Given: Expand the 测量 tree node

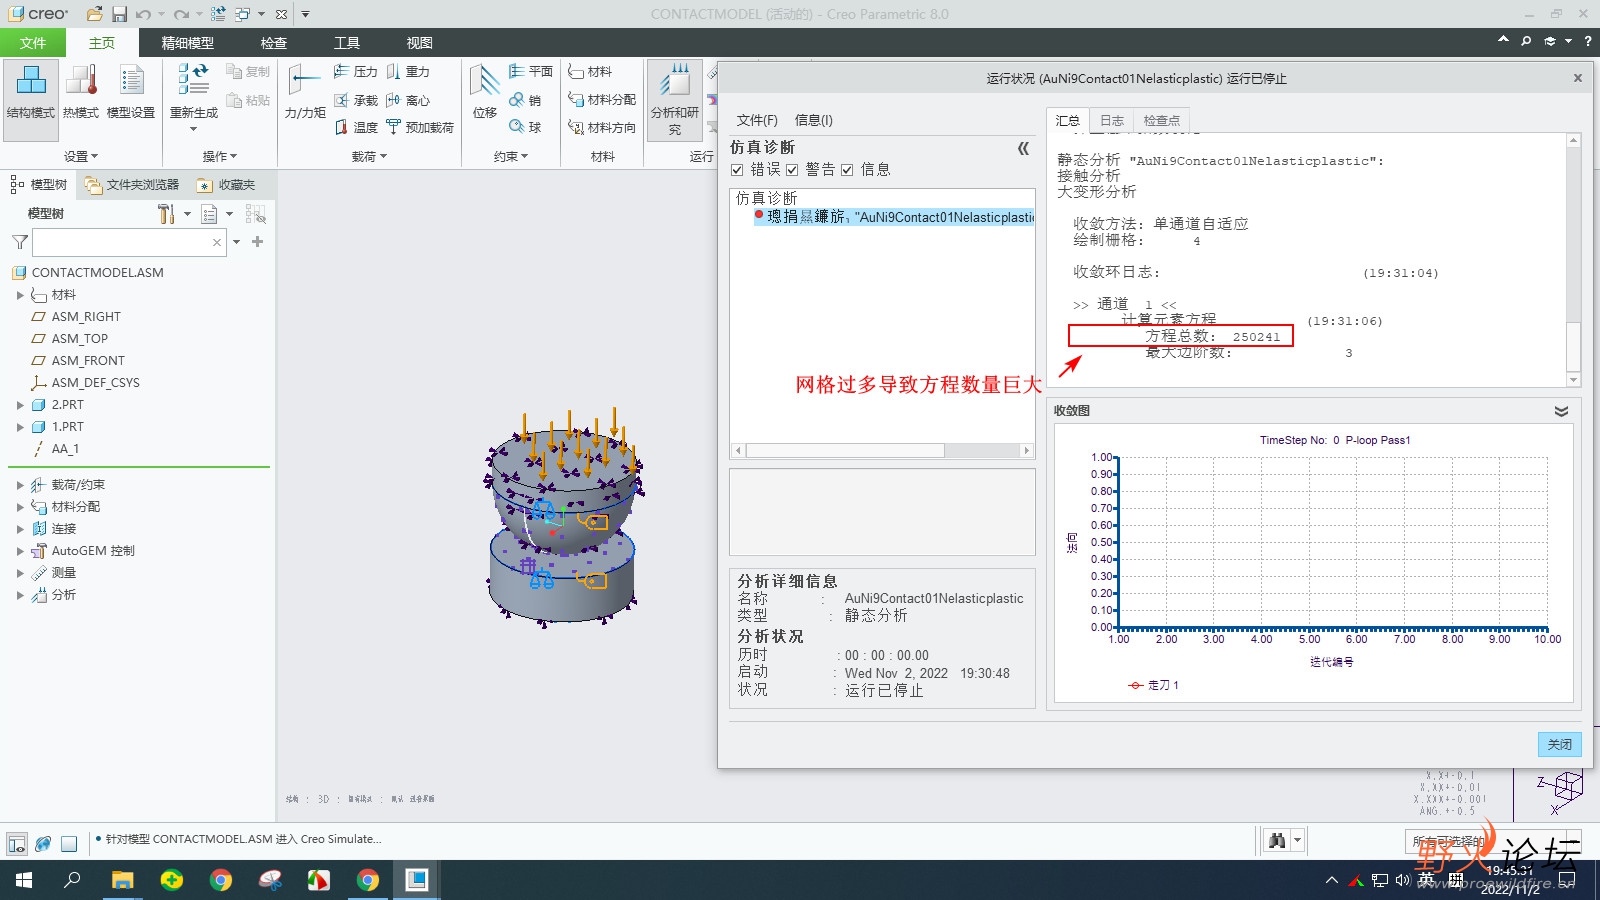Looking at the screenshot, I should (20, 573).
